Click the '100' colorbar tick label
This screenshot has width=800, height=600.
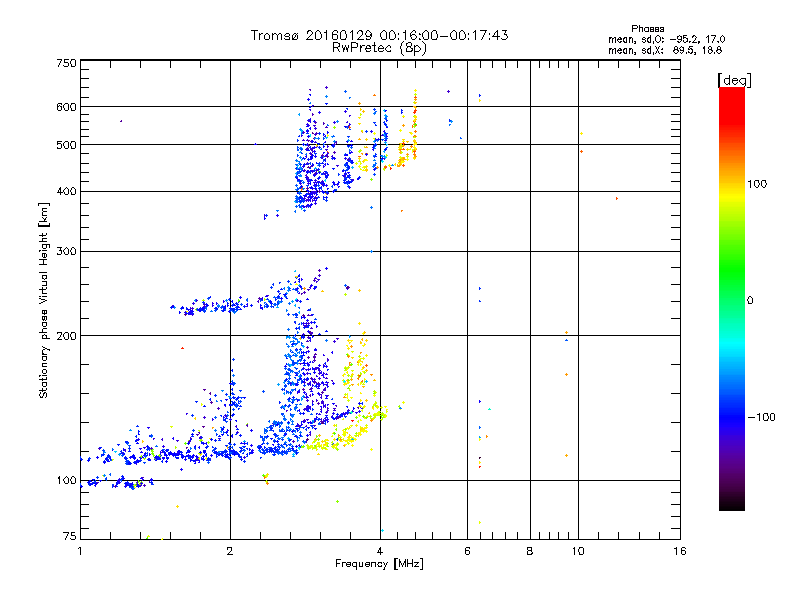(x=757, y=184)
